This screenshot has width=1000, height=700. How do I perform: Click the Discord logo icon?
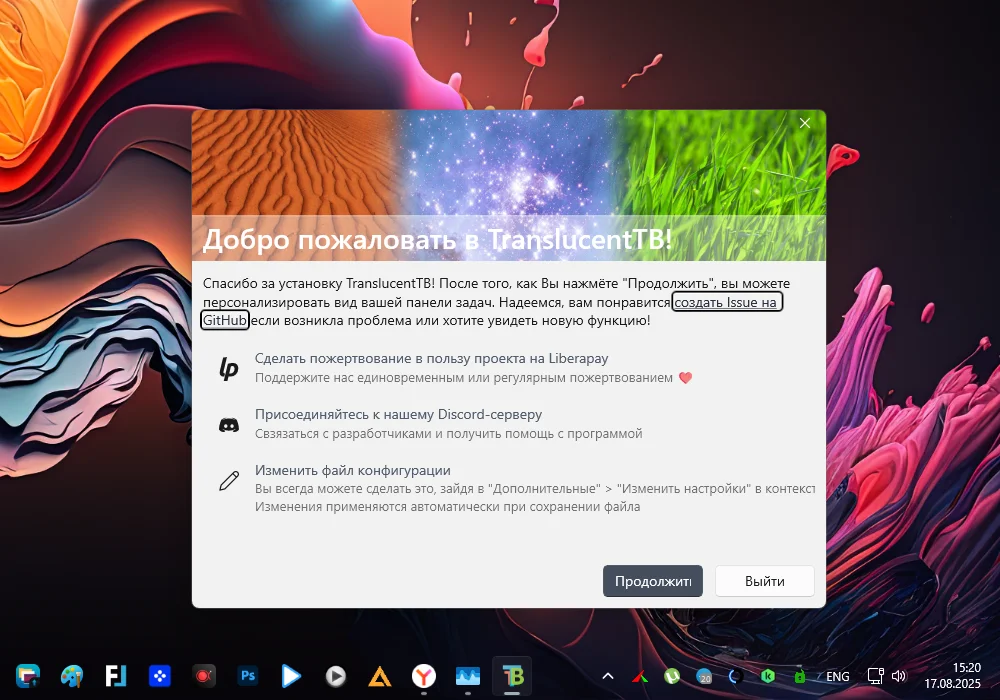(229, 425)
